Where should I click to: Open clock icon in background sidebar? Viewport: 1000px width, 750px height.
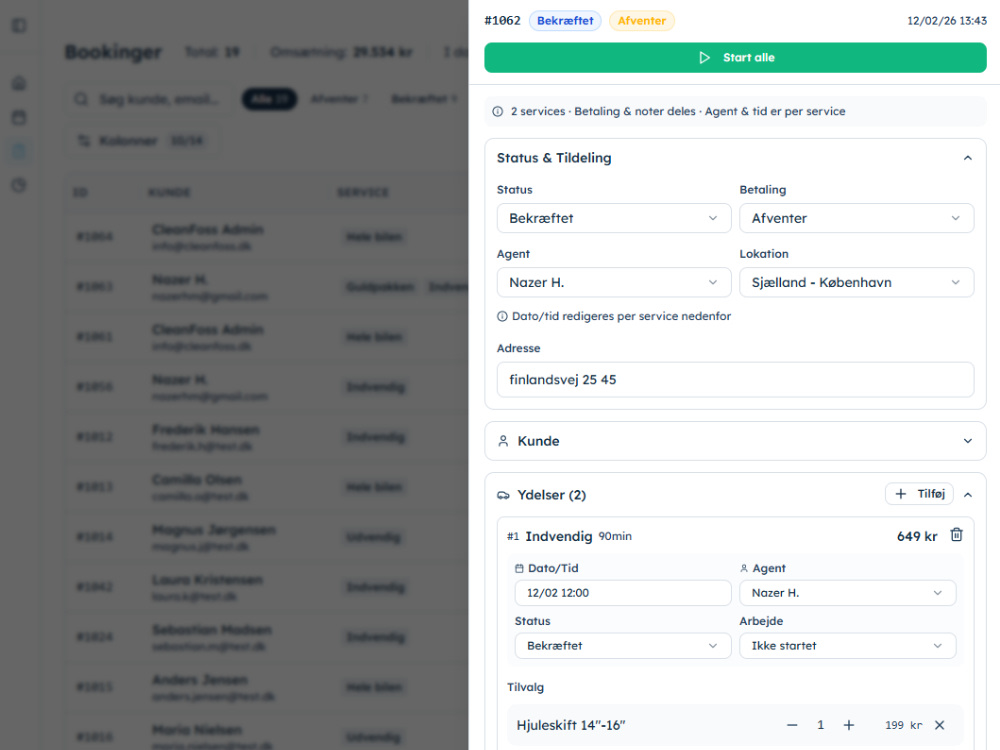[x=19, y=186]
